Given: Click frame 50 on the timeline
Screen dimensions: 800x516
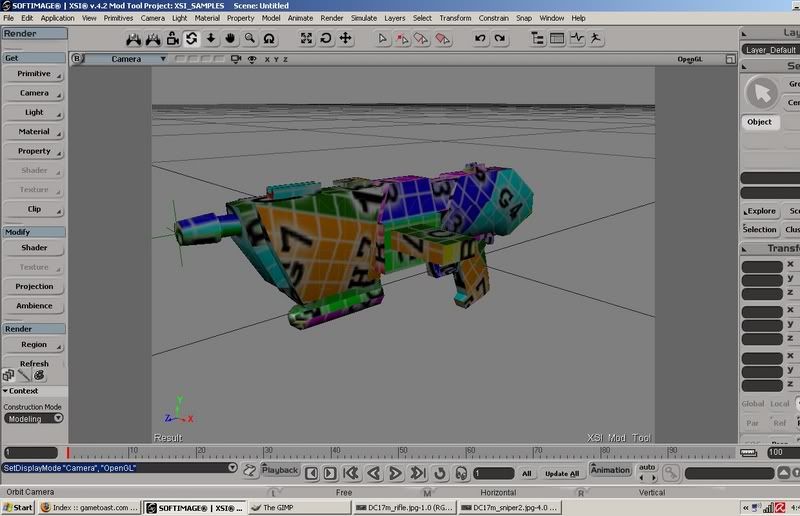Looking at the screenshot, I should pos(401,453).
